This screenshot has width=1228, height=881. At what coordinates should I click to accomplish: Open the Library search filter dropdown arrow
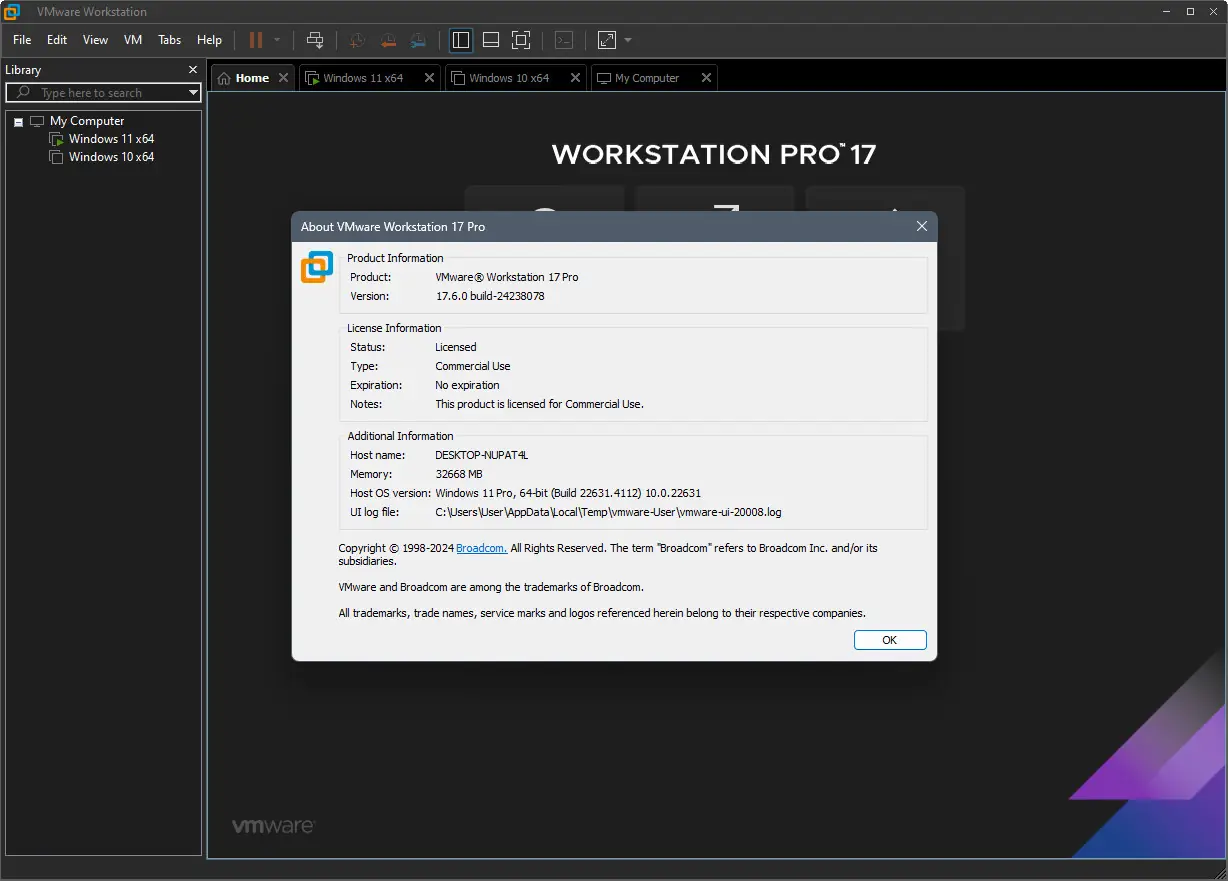(194, 93)
